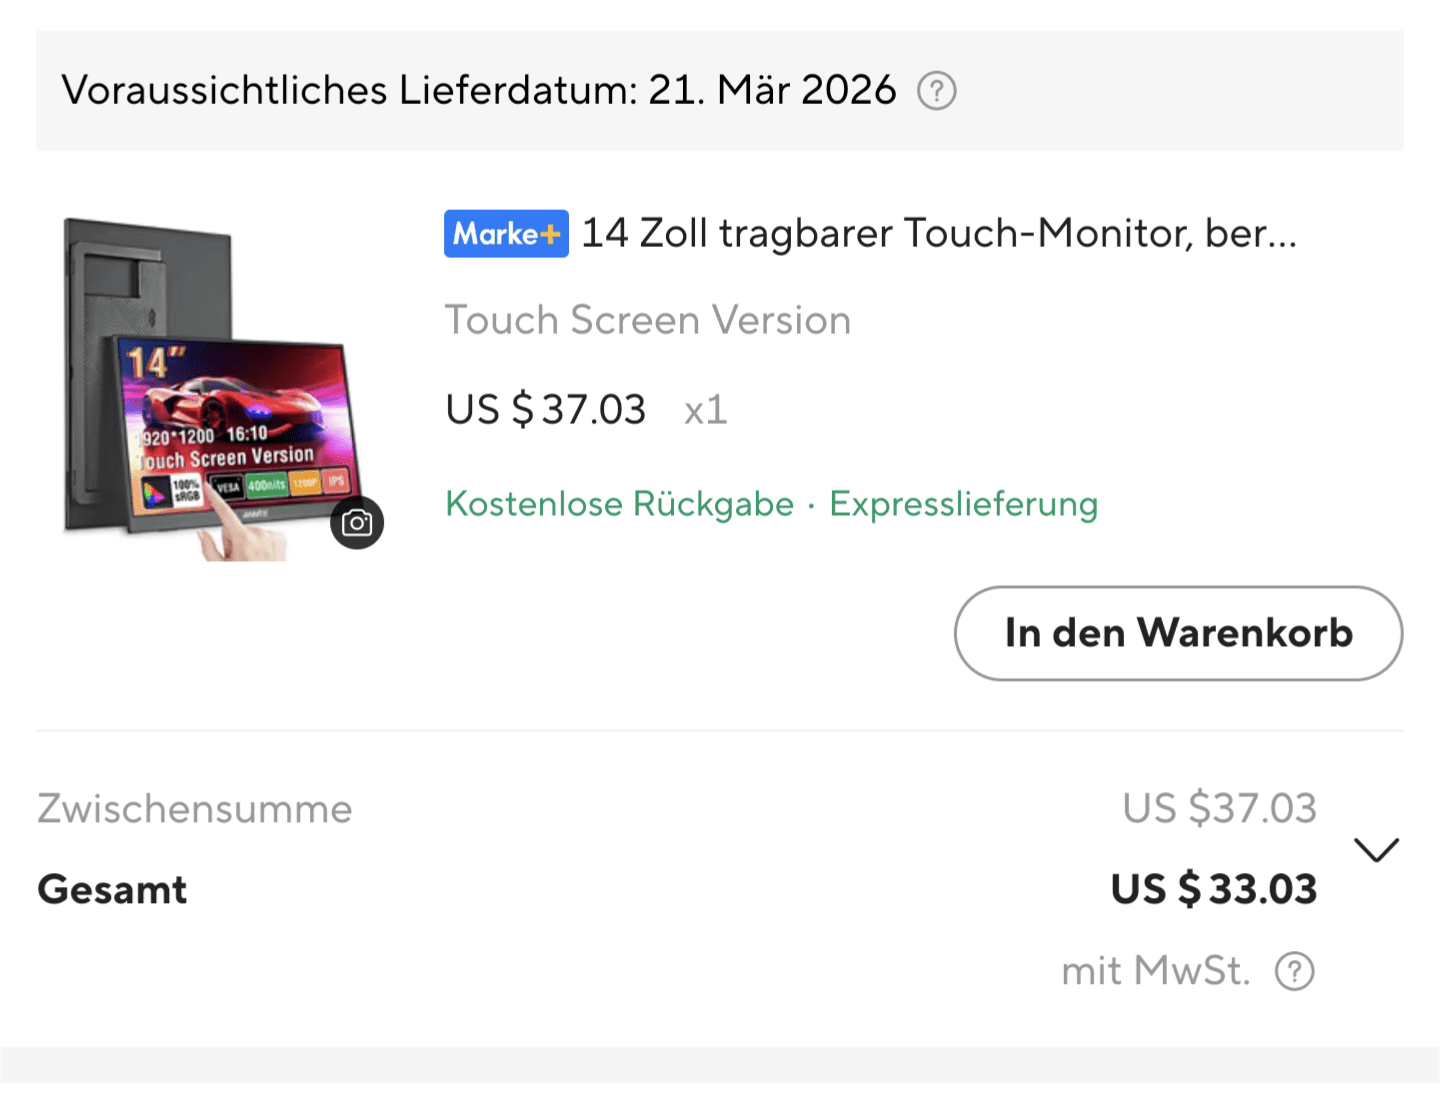Screen dimensions: 1440x1119
Task: Expand the price breakdown chevron
Action: tap(1376, 850)
